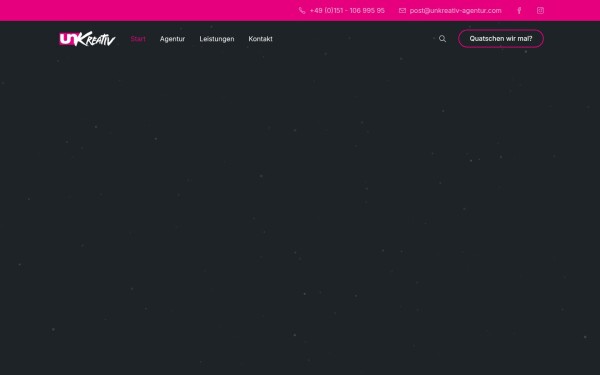Call the phone number +49 (0)151 link

pyautogui.click(x=347, y=11)
